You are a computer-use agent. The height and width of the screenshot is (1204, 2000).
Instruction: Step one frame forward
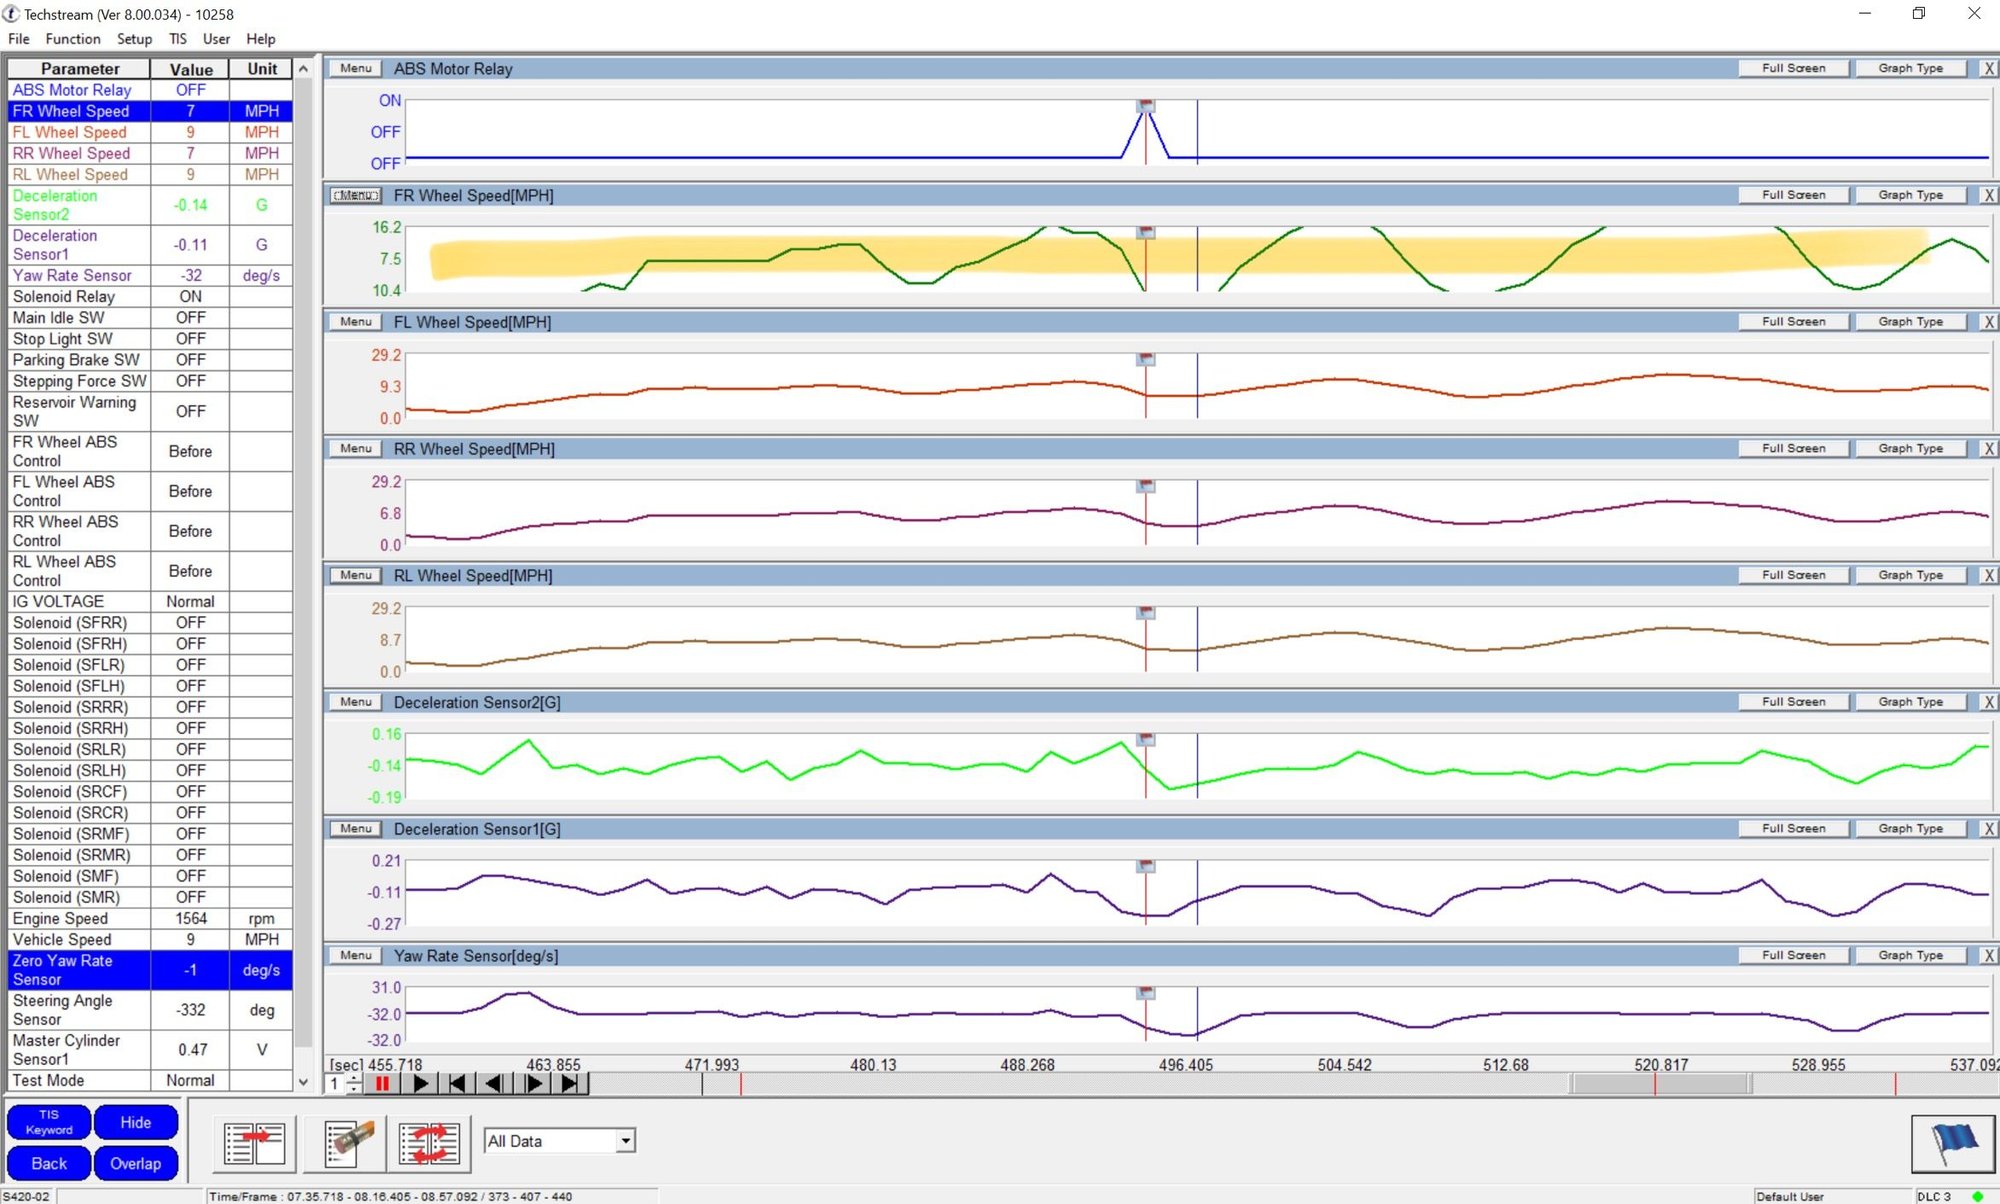(x=533, y=1083)
